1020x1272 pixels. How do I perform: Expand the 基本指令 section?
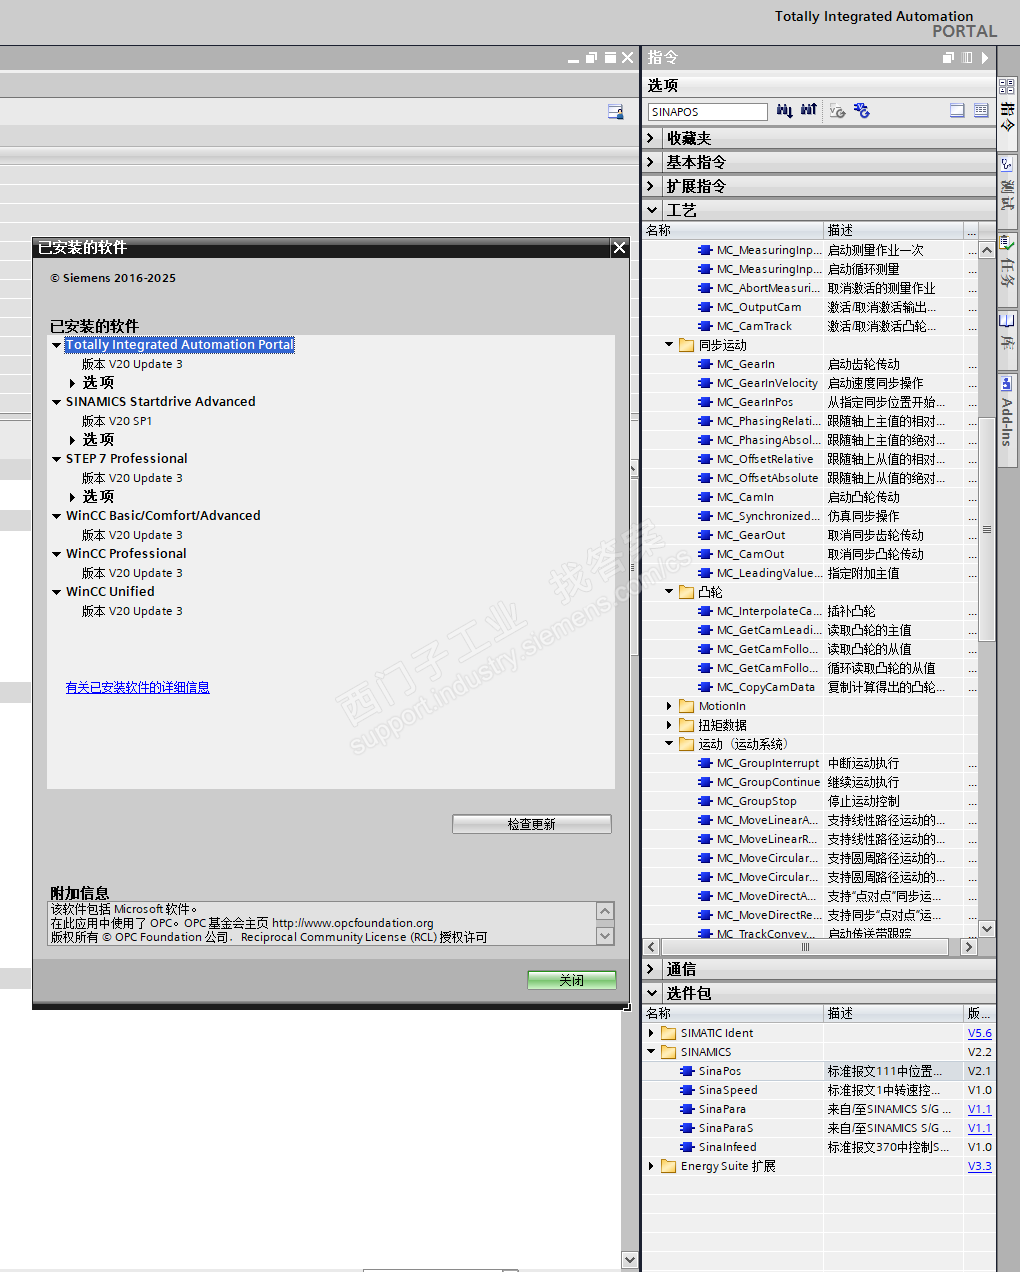point(651,162)
